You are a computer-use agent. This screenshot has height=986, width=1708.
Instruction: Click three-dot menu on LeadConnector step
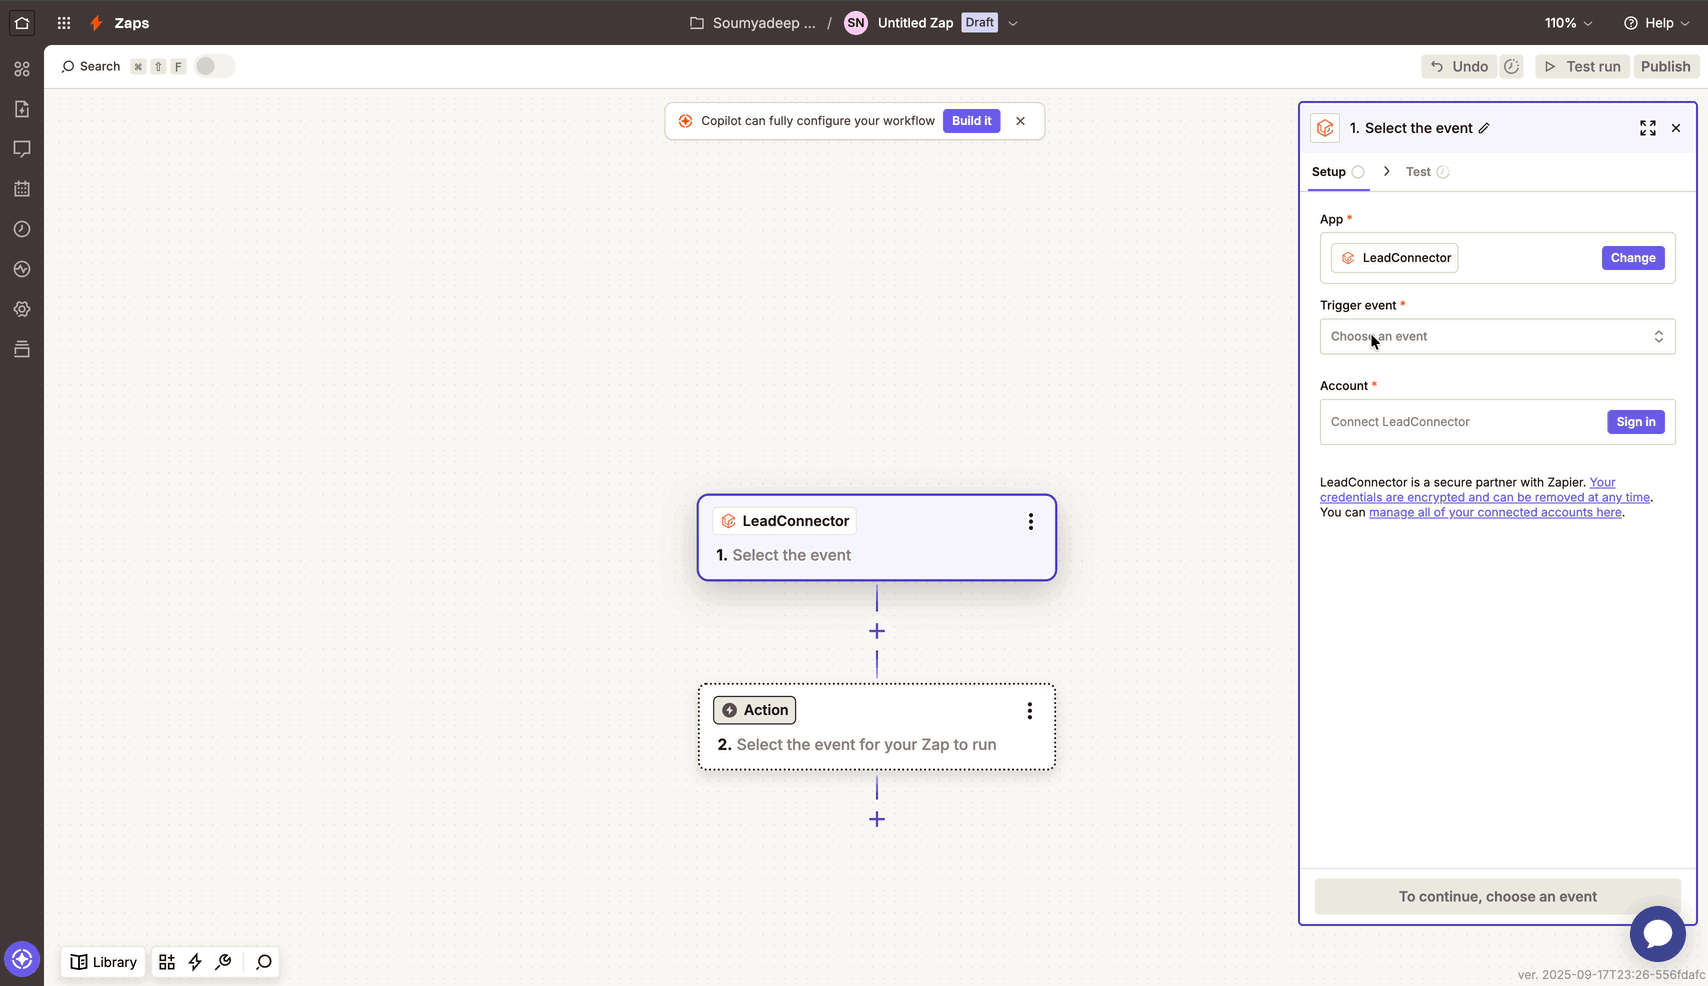point(1030,522)
